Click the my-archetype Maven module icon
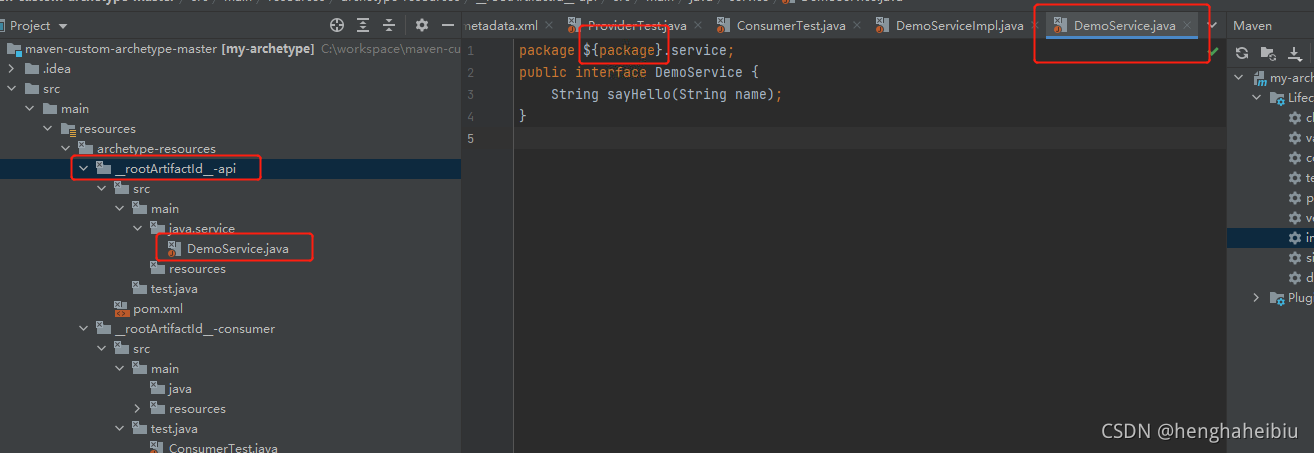Screen dimensions: 1314x453 [x=1259, y=78]
